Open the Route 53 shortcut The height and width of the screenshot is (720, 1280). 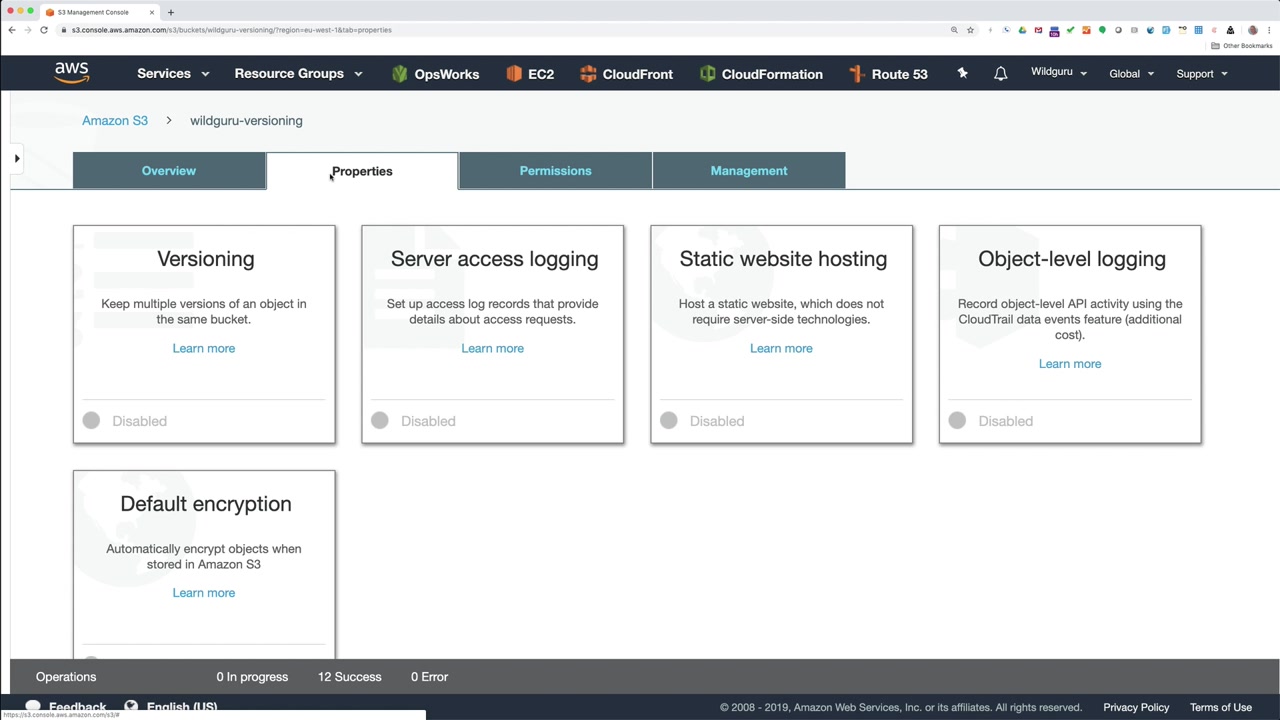pyautogui.click(x=888, y=74)
